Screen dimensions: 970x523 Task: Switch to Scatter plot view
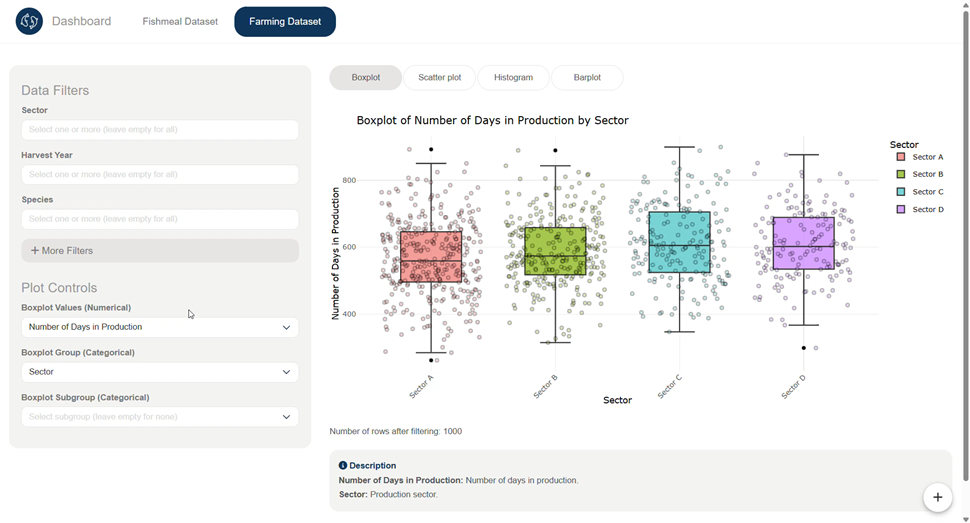[x=439, y=77]
